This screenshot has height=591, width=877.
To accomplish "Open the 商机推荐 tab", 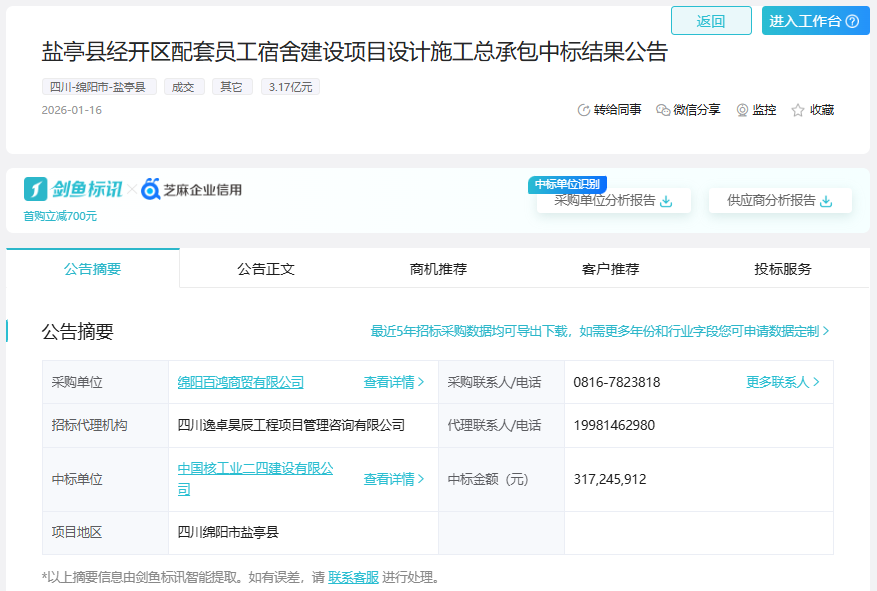I will pos(438,268).
